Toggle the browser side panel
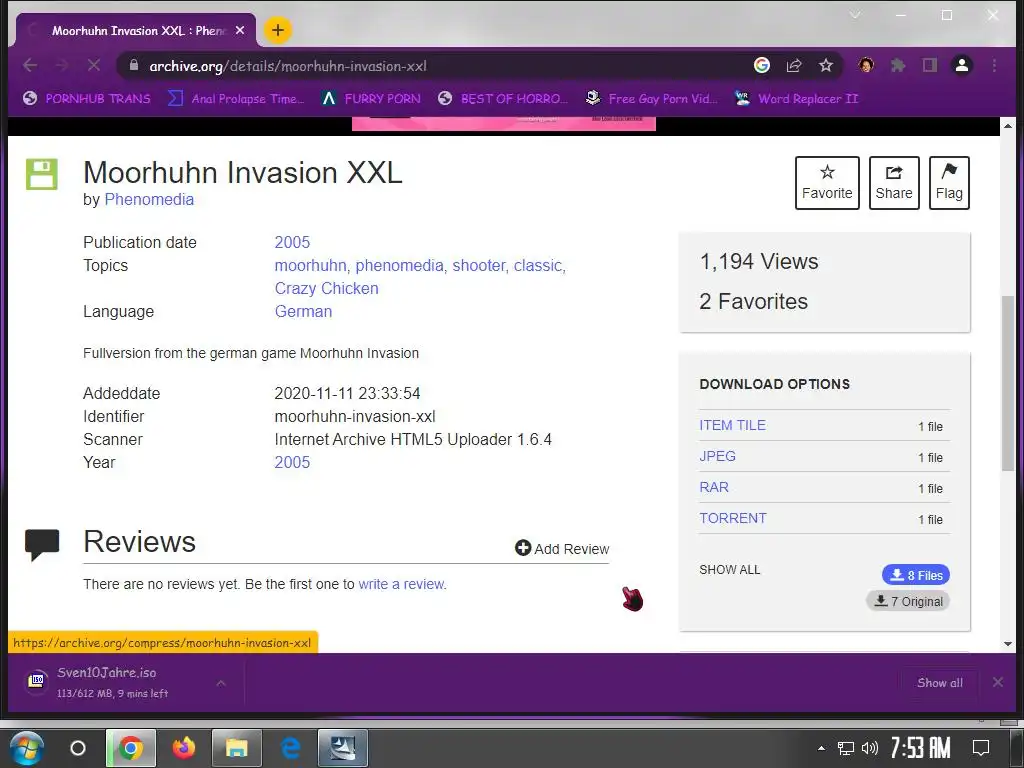This screenshot has width=1024, height=768. pos(929,65)
